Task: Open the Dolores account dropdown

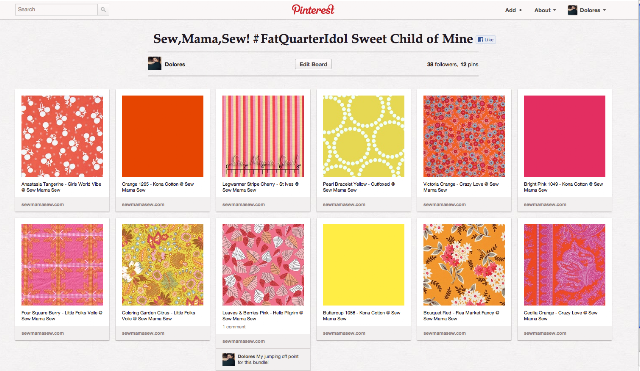Action: tap(593, 10)
